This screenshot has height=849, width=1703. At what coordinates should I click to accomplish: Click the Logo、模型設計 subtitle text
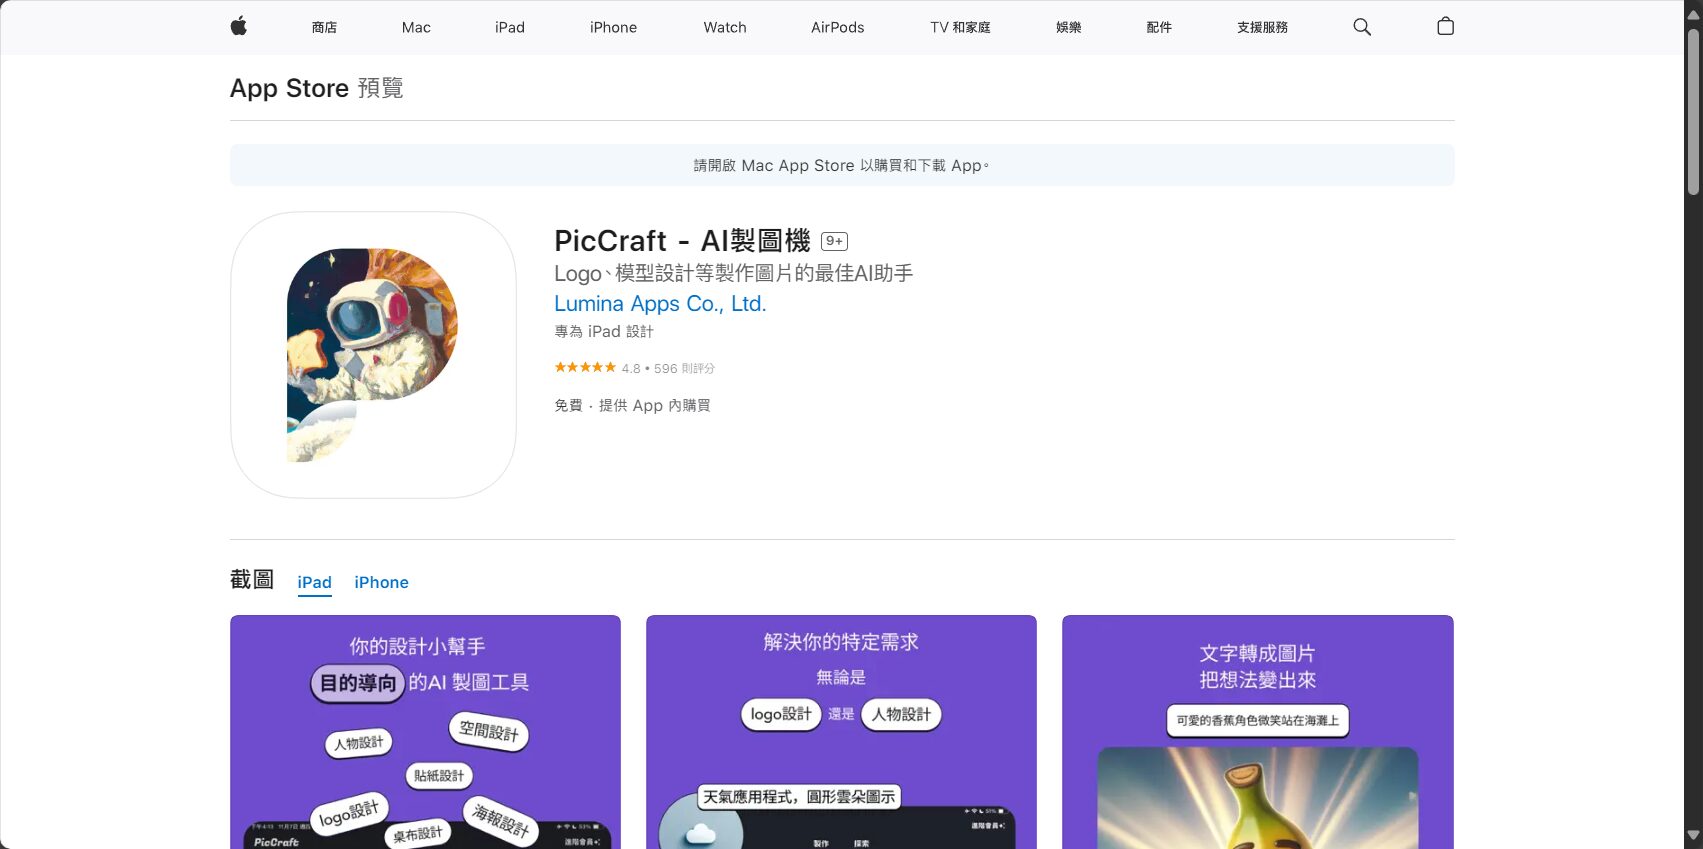pyautogui.click(x=733, y=273)
